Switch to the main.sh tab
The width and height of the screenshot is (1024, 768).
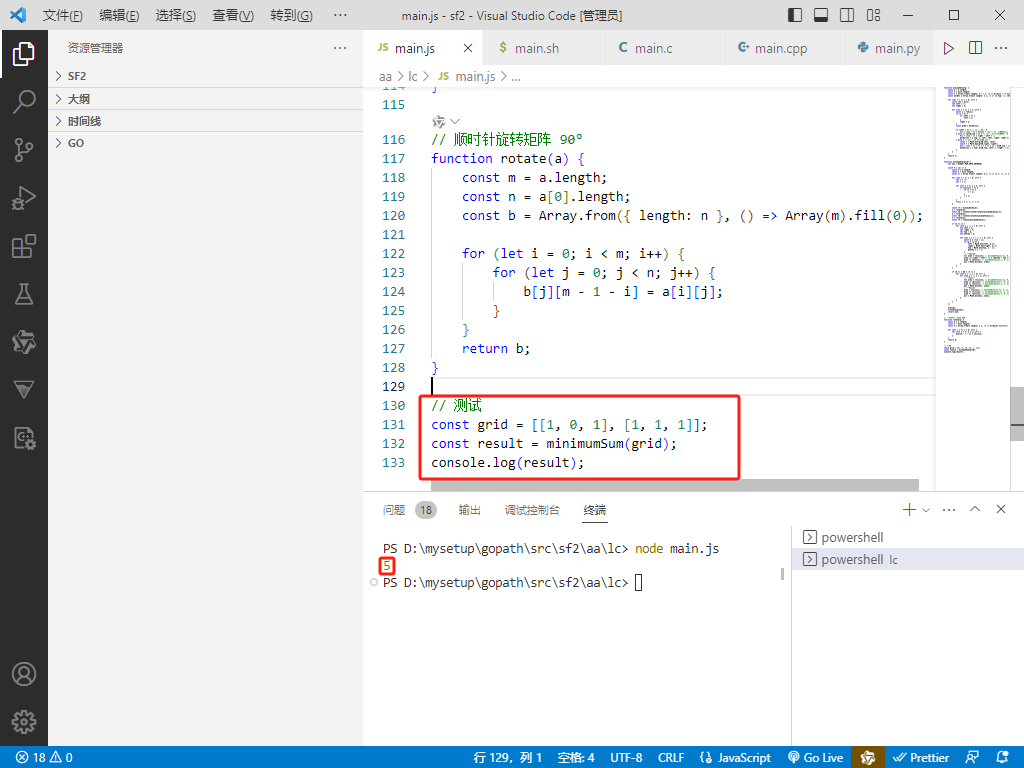542,48
